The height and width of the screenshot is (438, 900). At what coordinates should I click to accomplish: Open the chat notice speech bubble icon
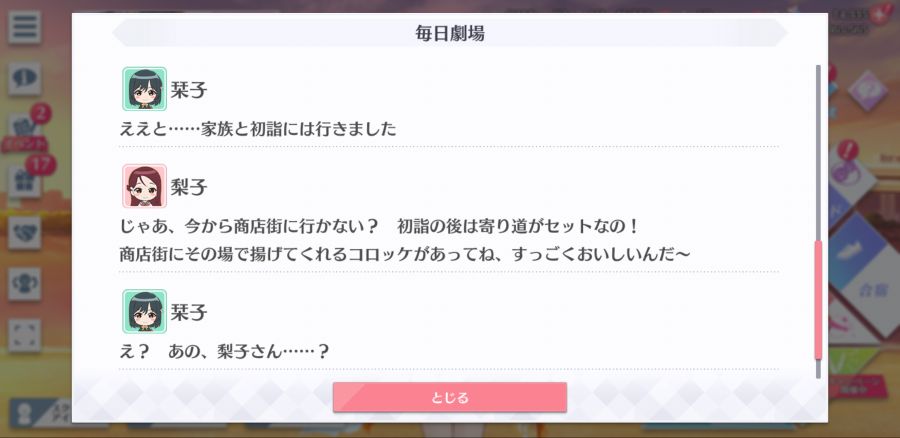click(x=25, y=79)
